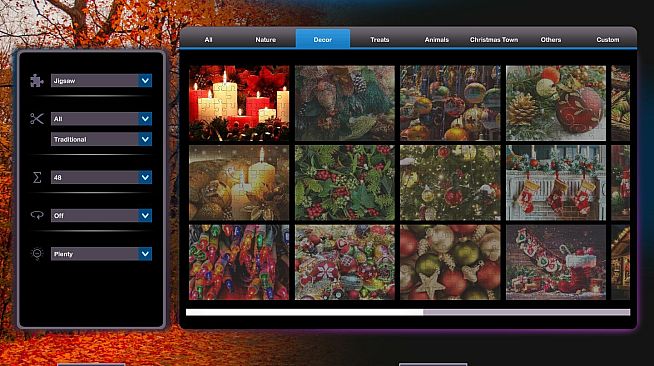Select the hanging glass ornaments puzzle
Image resolution: width=654 pixels, height=366 pixels.
[x=450, y=103]
